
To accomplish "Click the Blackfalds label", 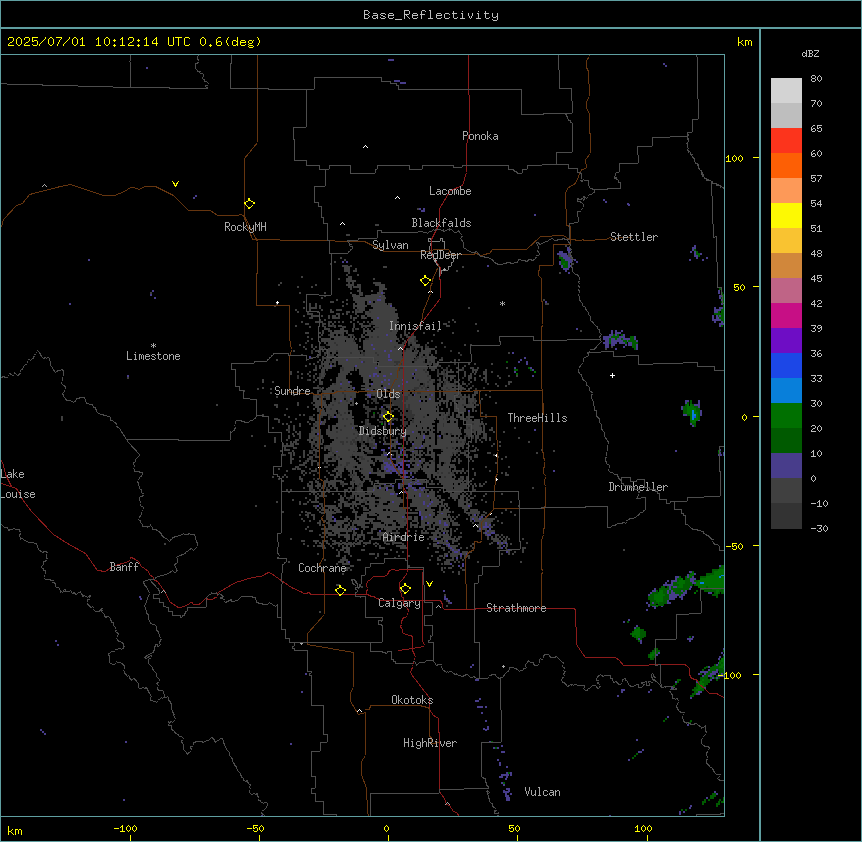I will click(x=441, y=223).
